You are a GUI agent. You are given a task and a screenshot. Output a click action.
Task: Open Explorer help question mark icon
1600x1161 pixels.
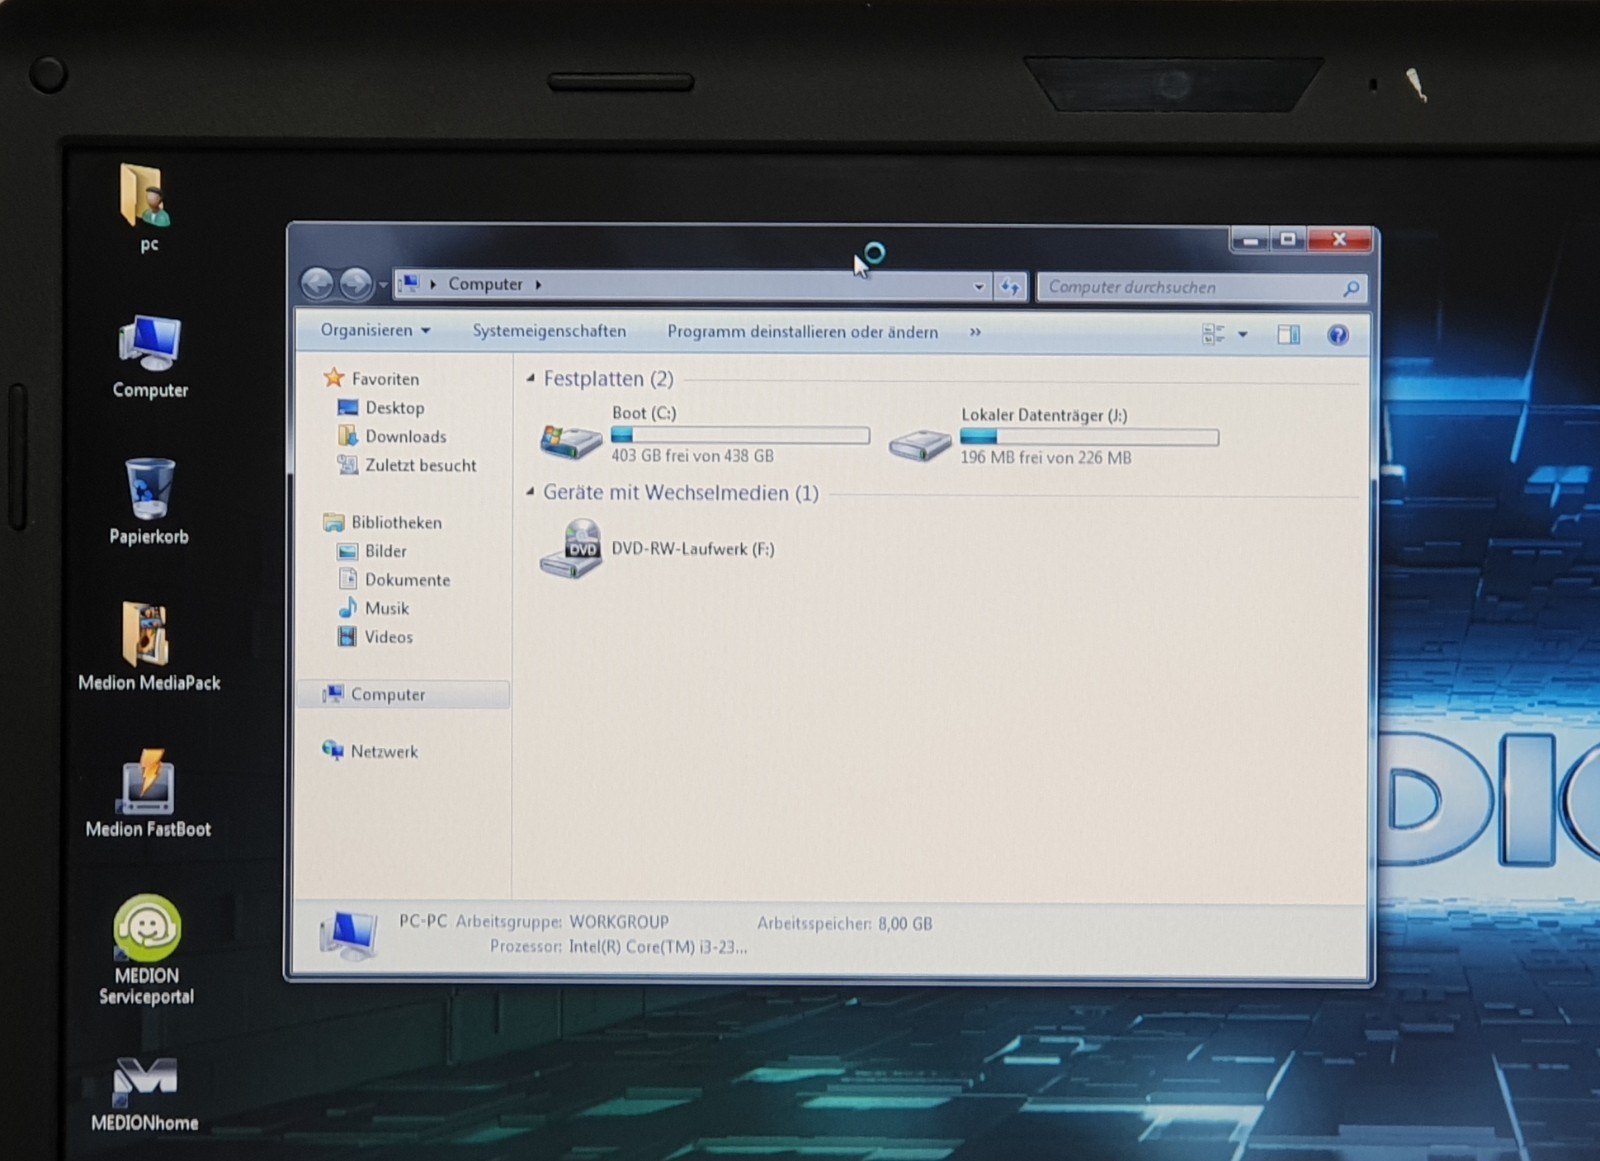point(1338,335)
